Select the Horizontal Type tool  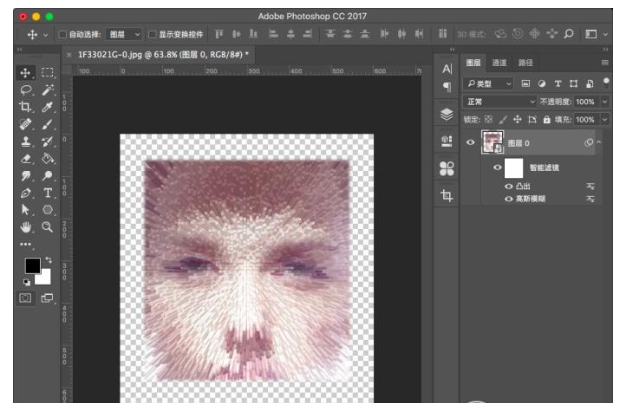coord(47,192)
